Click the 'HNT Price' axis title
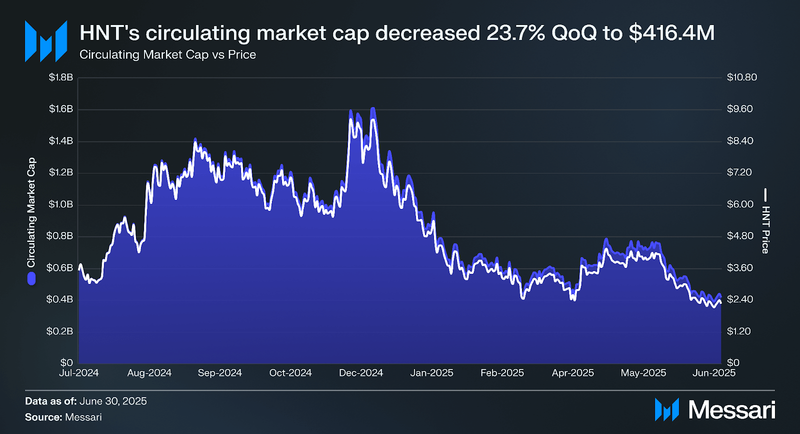The width and height of the screenshot is (800, 434). click(x=765, y=230)
